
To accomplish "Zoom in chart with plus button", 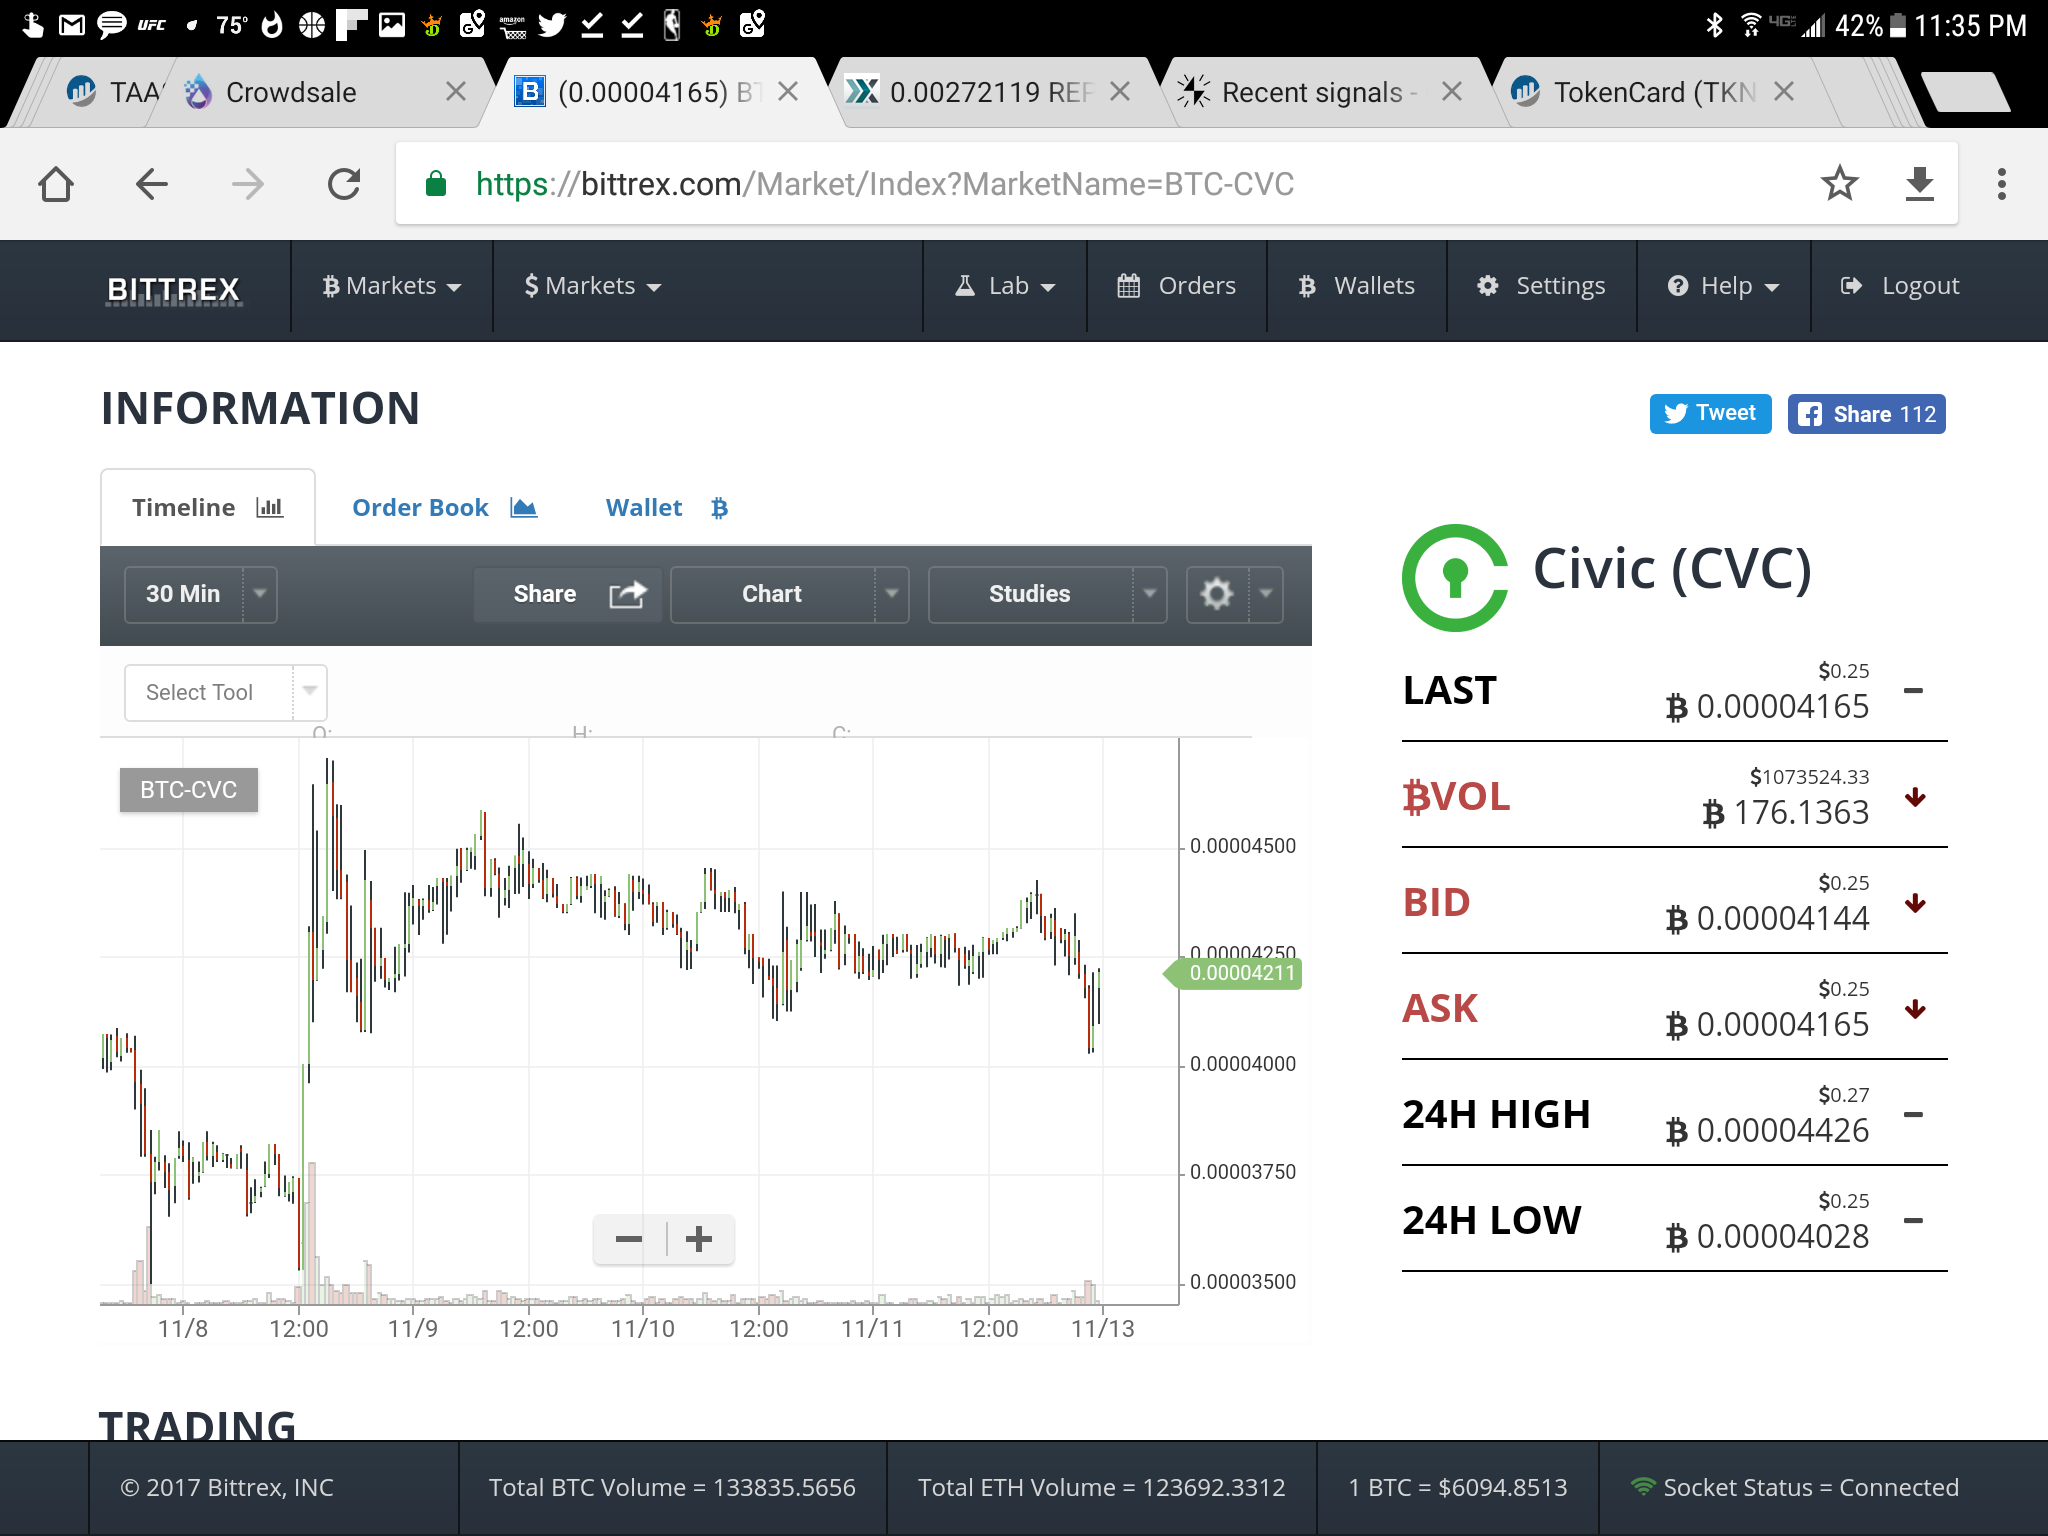I will 699,1240.
